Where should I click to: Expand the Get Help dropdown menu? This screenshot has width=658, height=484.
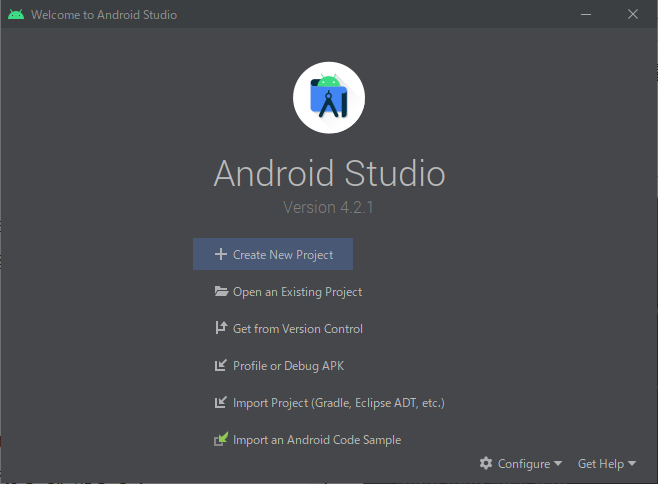pyautogui.click(x=607, y=463)
